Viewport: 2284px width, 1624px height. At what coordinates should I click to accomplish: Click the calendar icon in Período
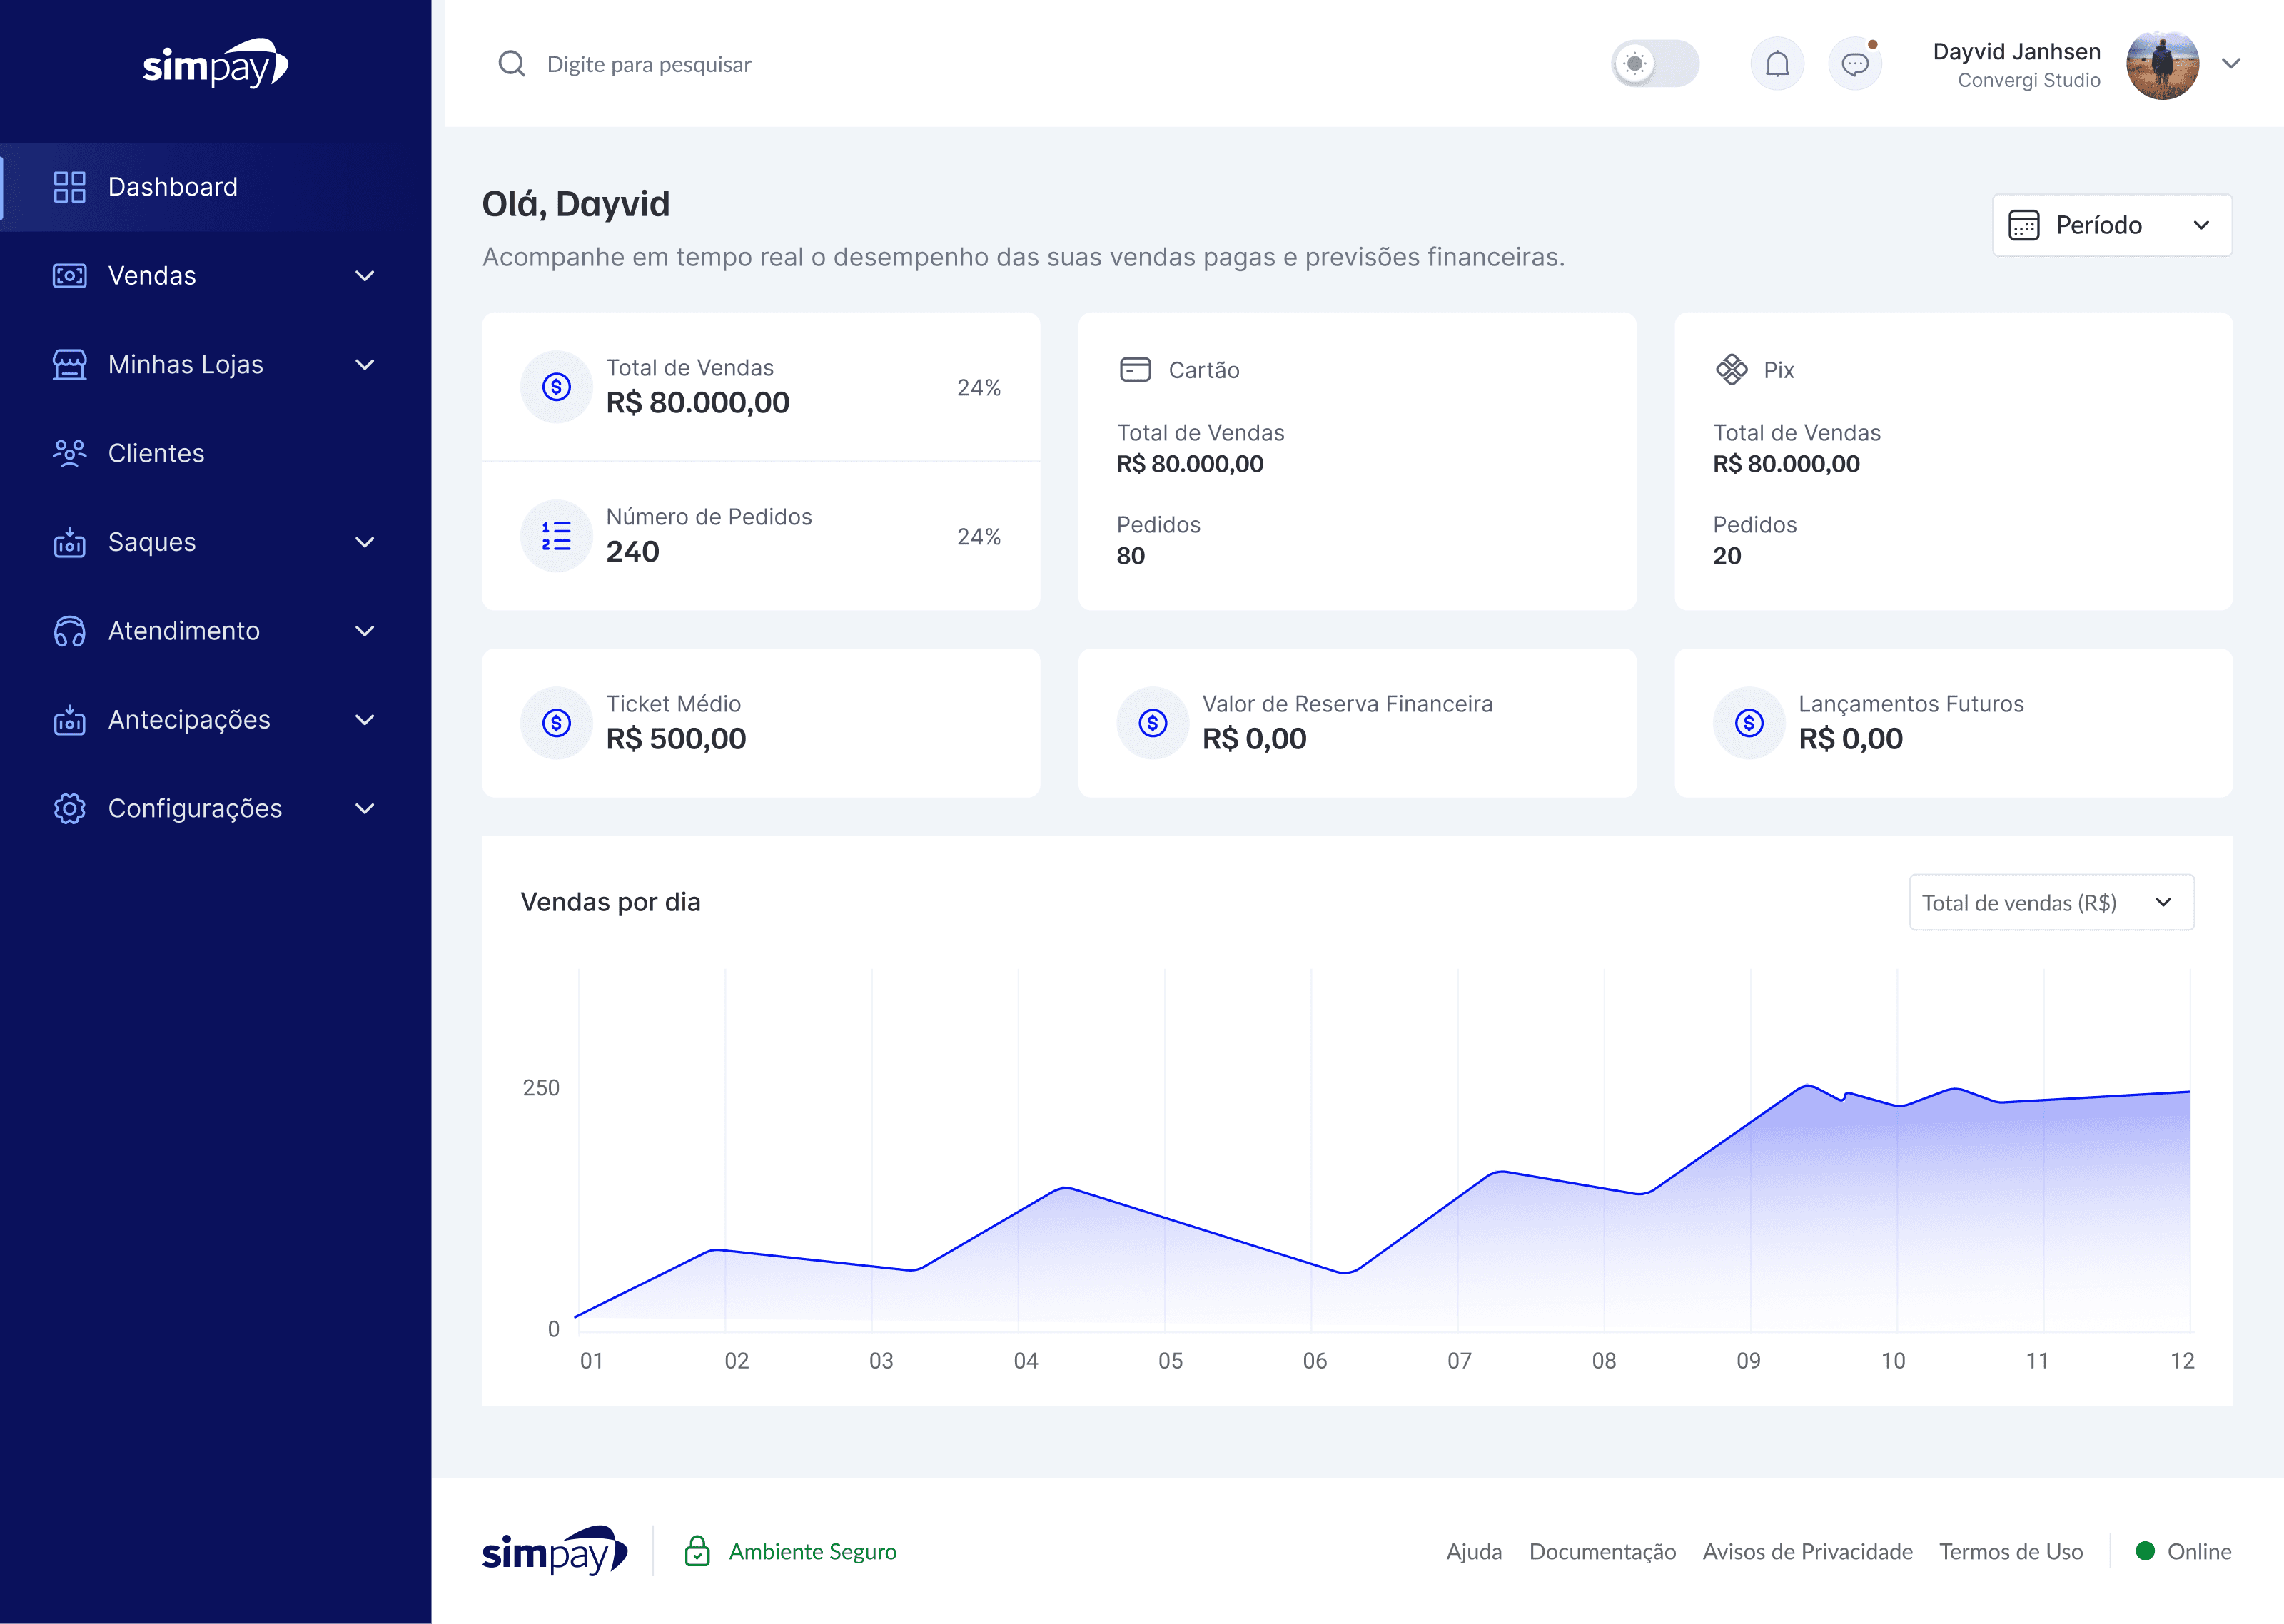point(2024,225)
